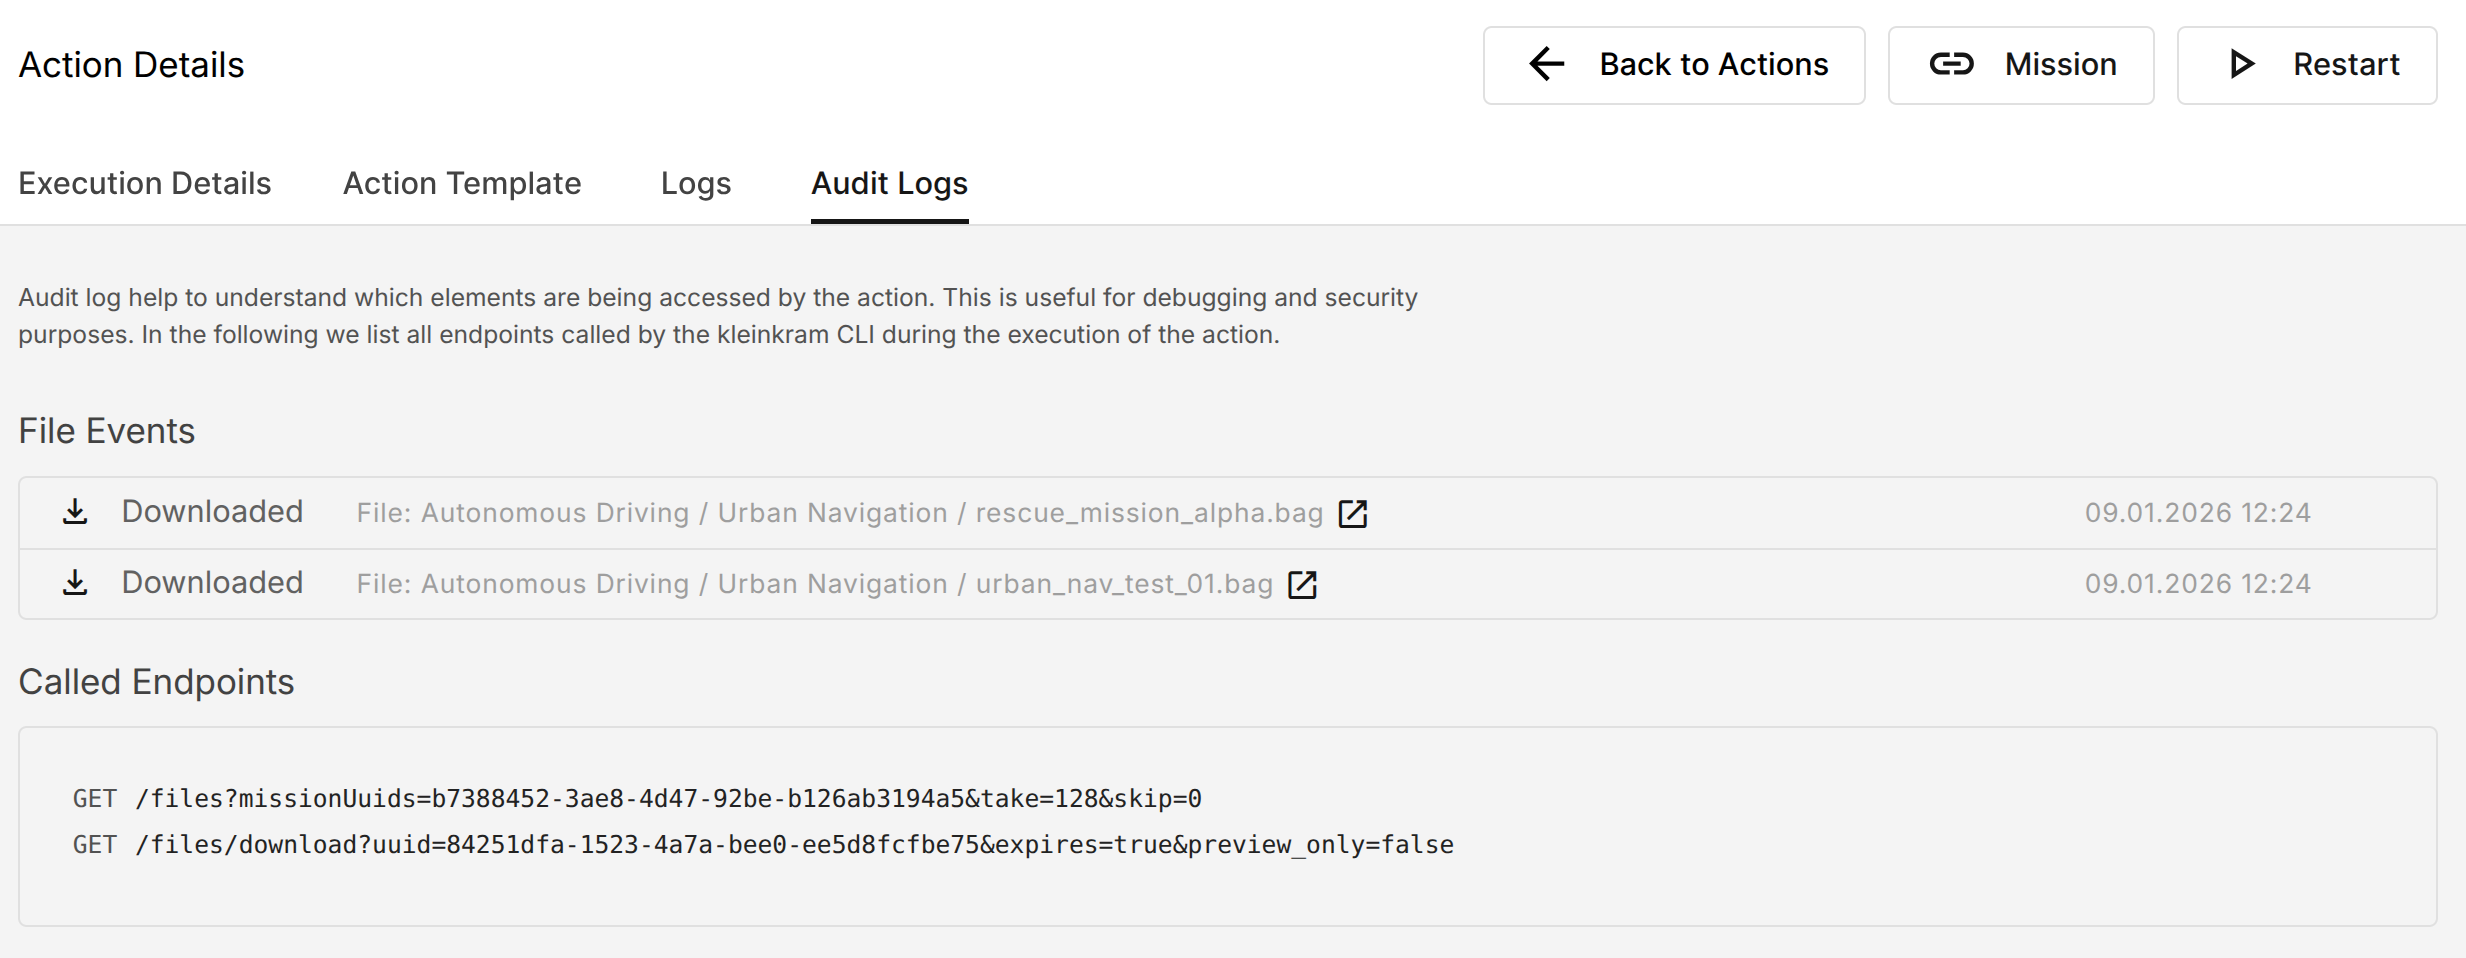Click the Mission button

pos(2020,64)
